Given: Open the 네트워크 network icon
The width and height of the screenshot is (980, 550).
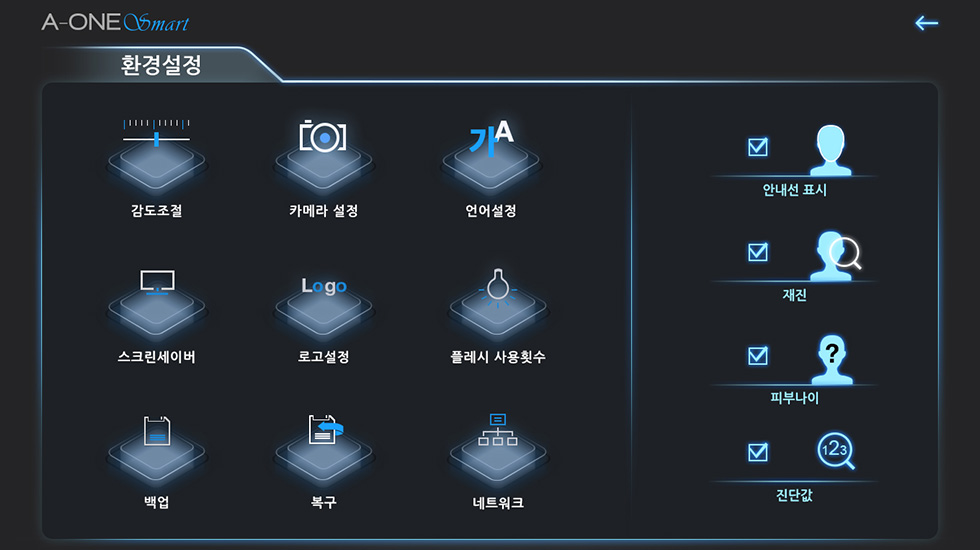Looking at the screenshot, I should [x=498, y=448].
